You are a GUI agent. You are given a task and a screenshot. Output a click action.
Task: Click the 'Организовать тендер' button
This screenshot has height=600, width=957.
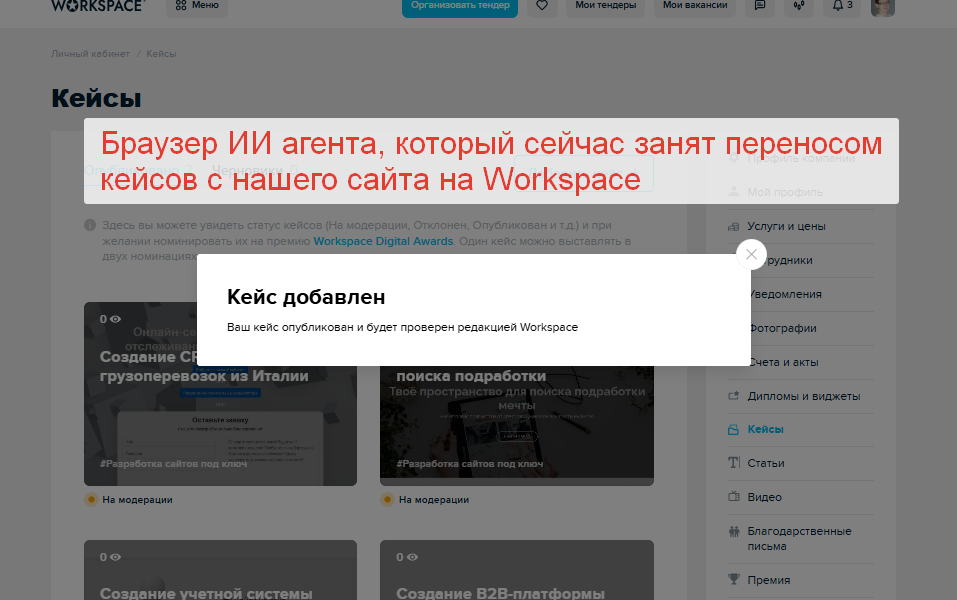tap(460, 6)
